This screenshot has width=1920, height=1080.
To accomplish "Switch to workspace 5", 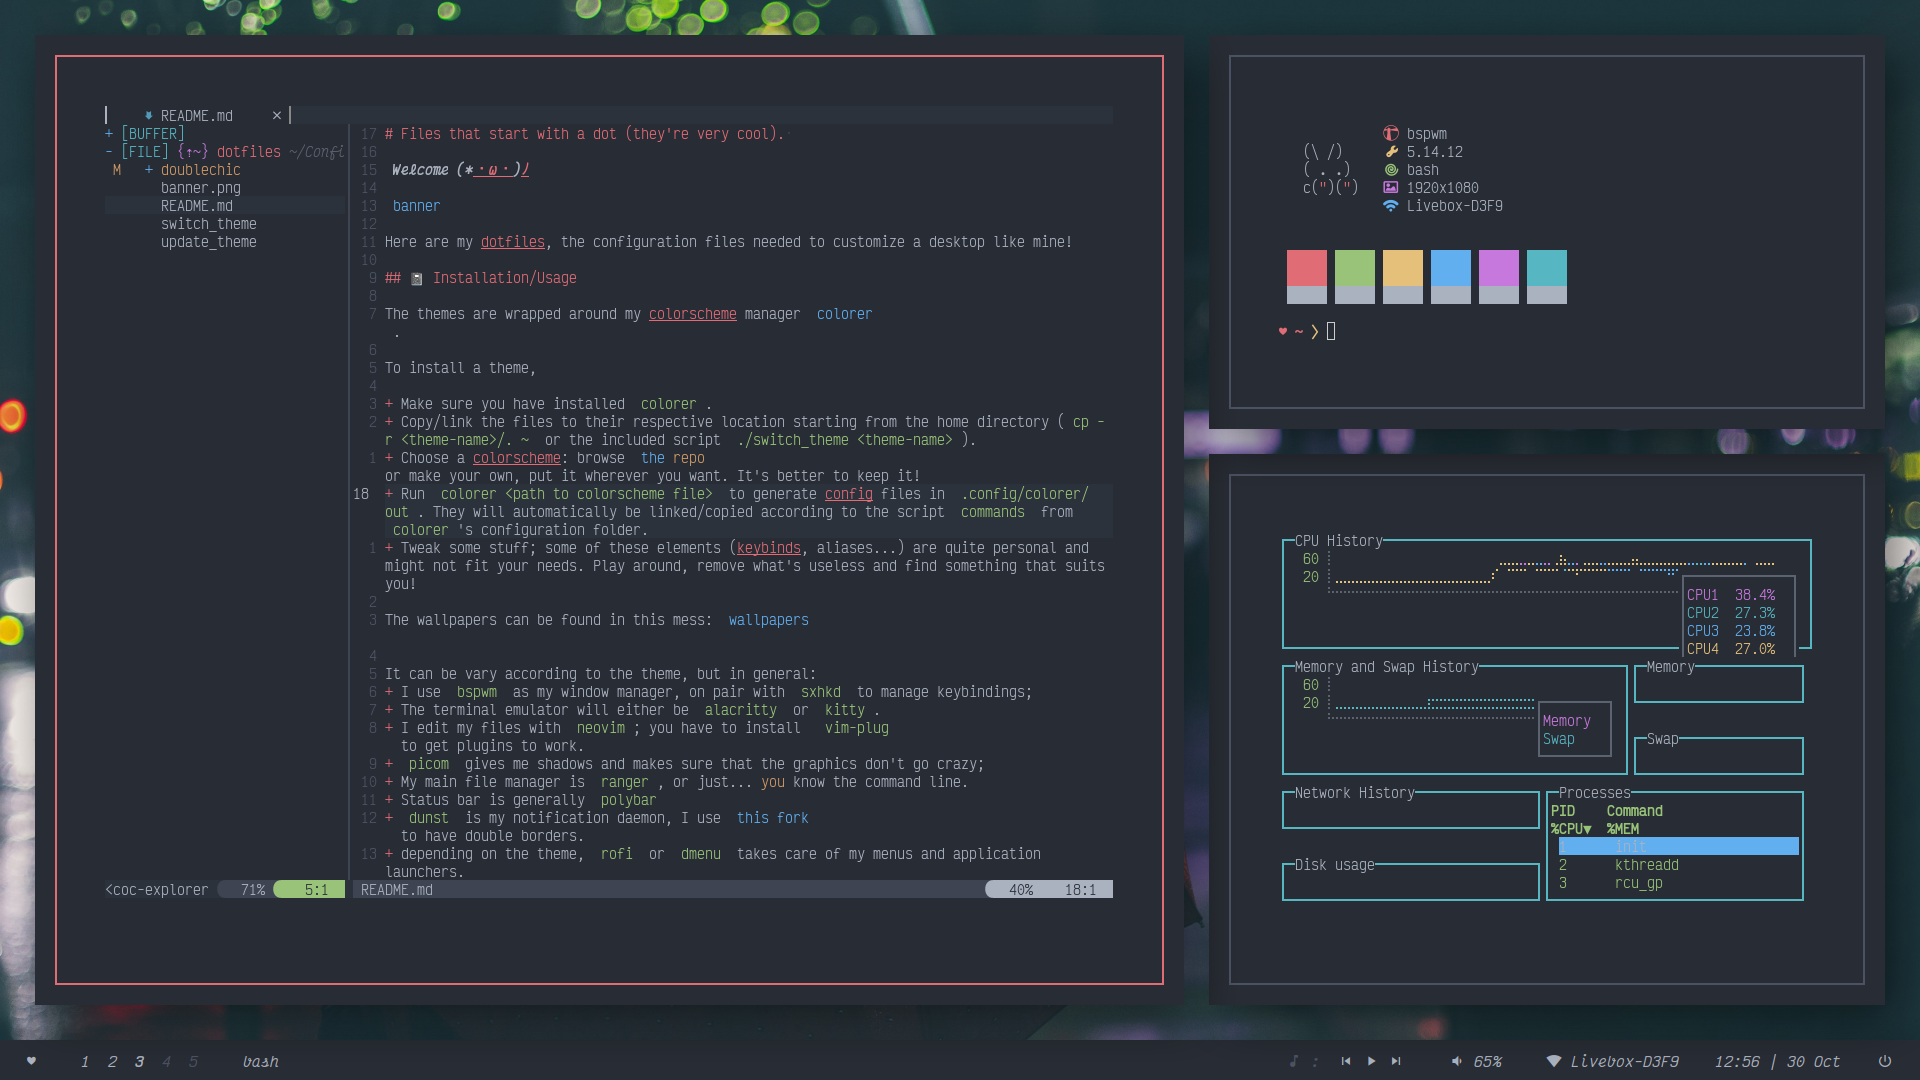I will pyautogui.click(x=193, y=1062).
